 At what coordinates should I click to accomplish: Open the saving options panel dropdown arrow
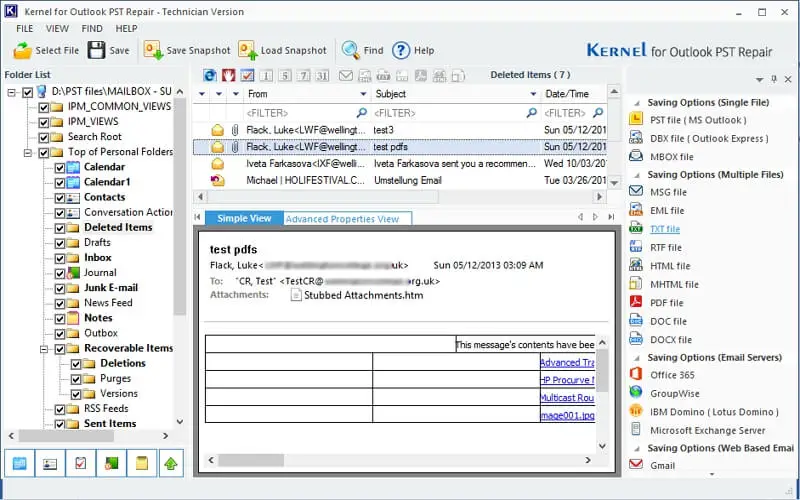point(760,80)
